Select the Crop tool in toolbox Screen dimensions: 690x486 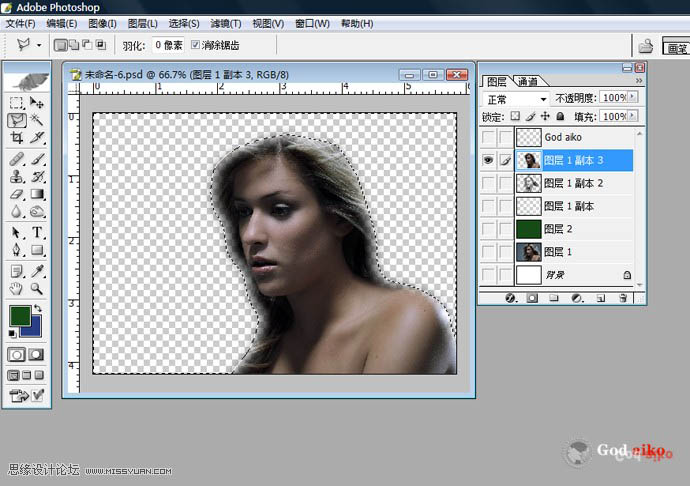[x=17, y=137]
